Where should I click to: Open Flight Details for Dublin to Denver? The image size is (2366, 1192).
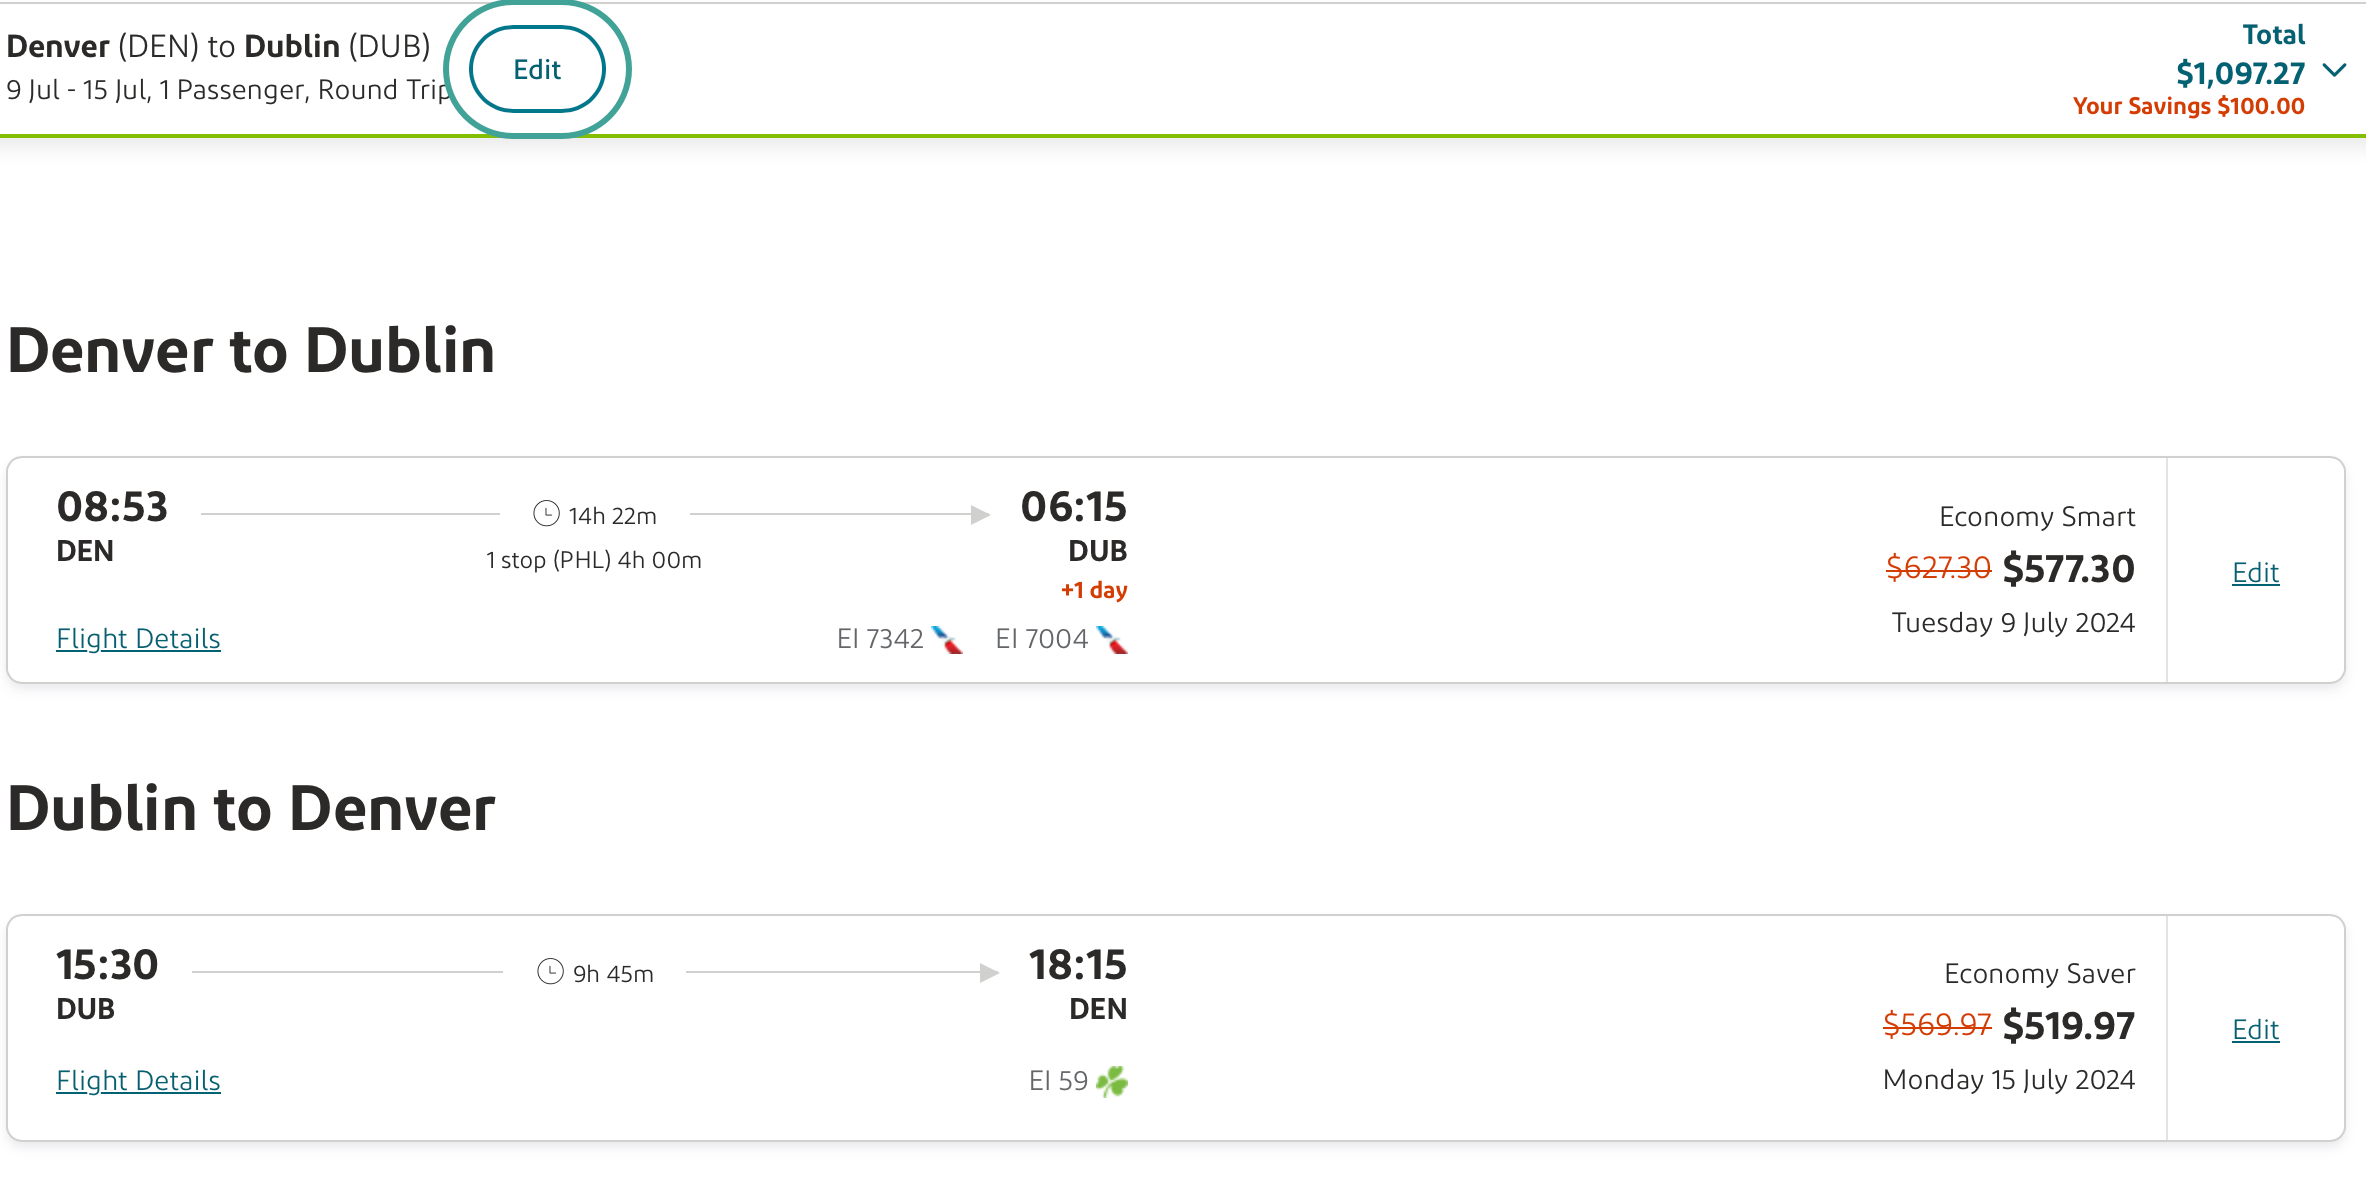click(x=138, y=1080)
